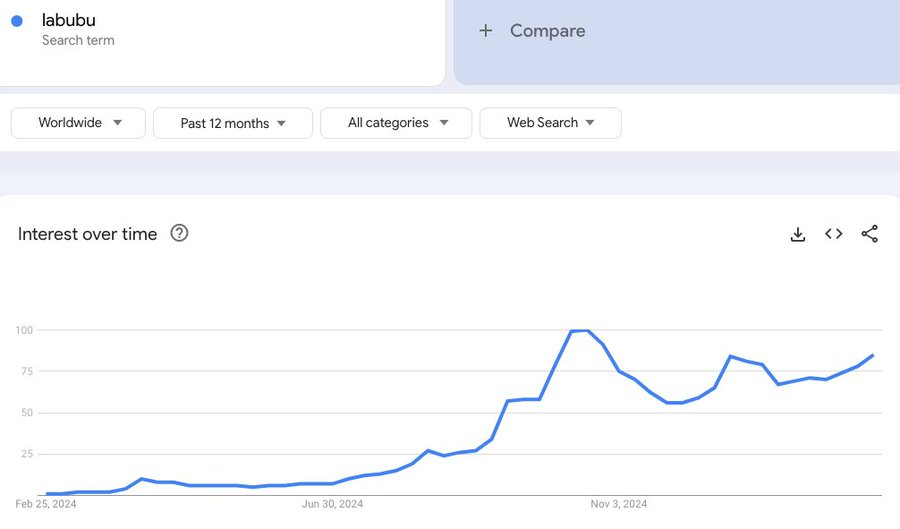The height and width of the screenshot is (529, 900).
Task: Click the Compare label text
Action: point(547,31)
